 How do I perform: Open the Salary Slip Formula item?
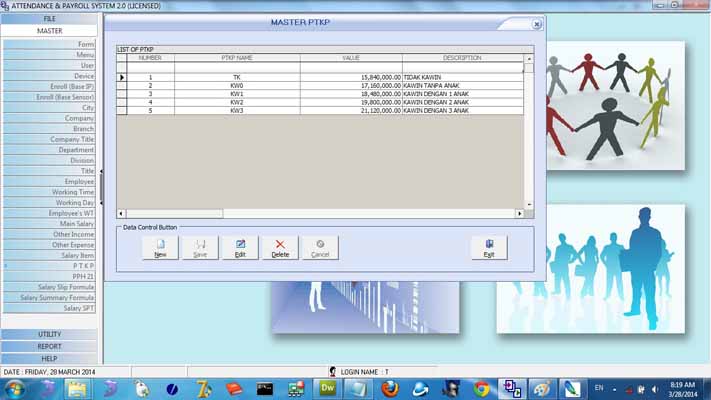(x=49, y=287)
